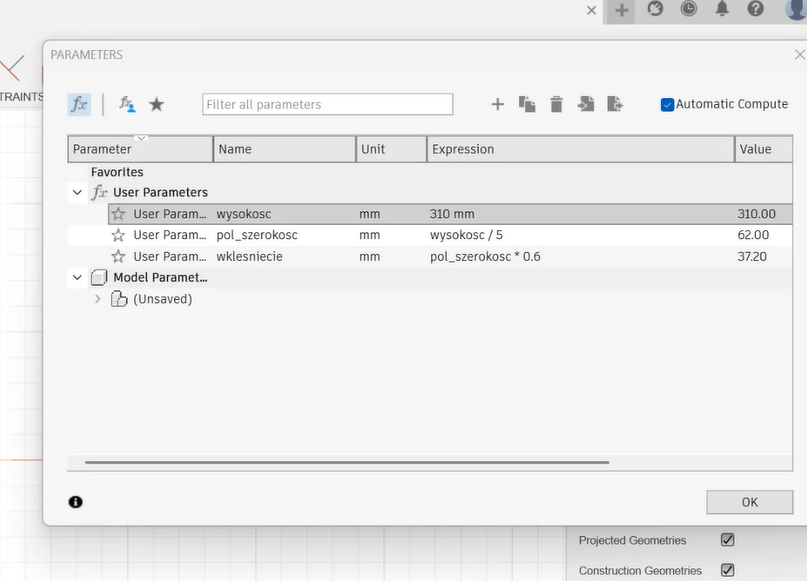Open the notifications bell
The width and height of the screenshot is (807, 581).
click(x=722, y=9)
